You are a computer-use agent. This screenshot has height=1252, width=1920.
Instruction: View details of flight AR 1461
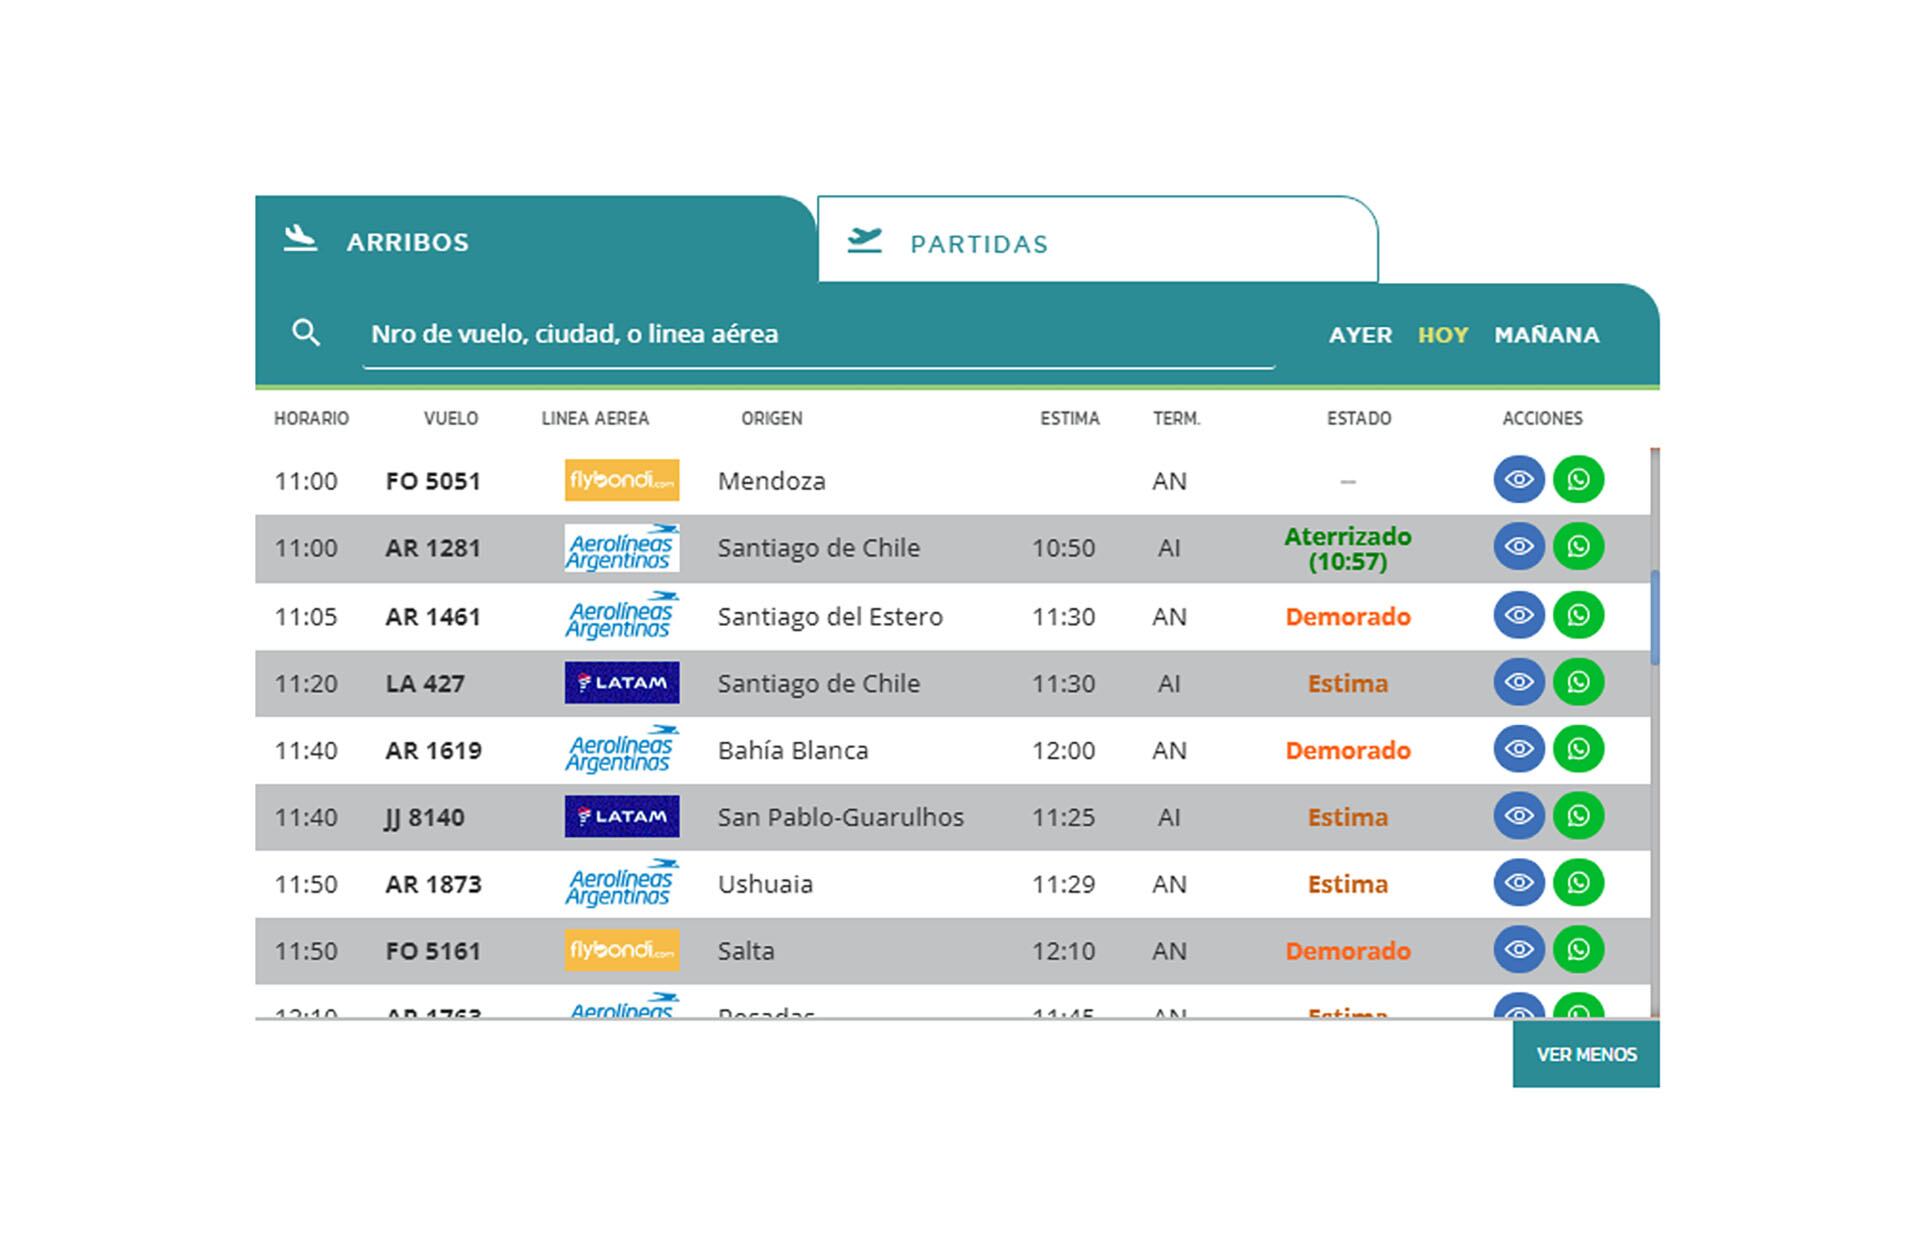1519,615
